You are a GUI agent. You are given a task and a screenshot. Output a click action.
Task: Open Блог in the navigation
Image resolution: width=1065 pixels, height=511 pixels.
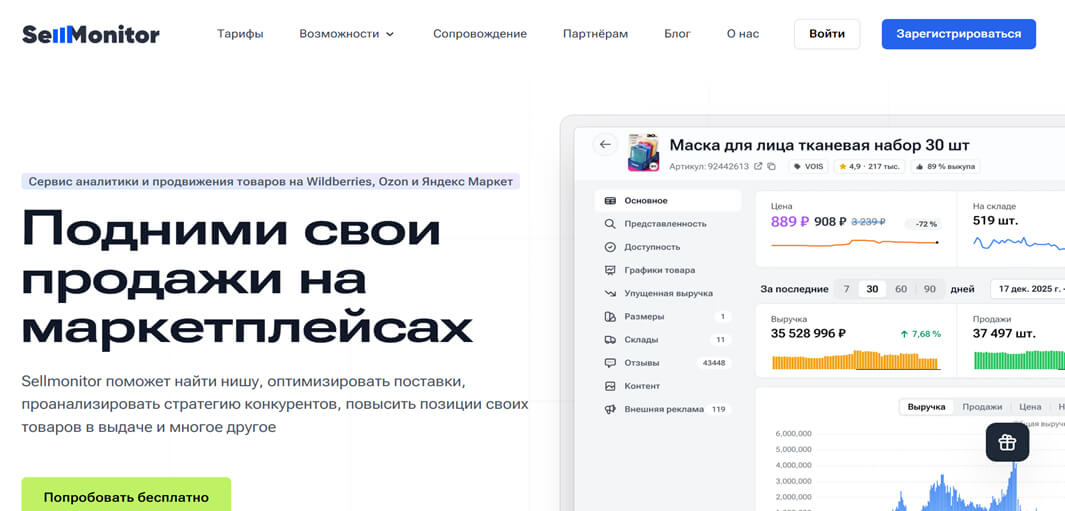point(677,34)
